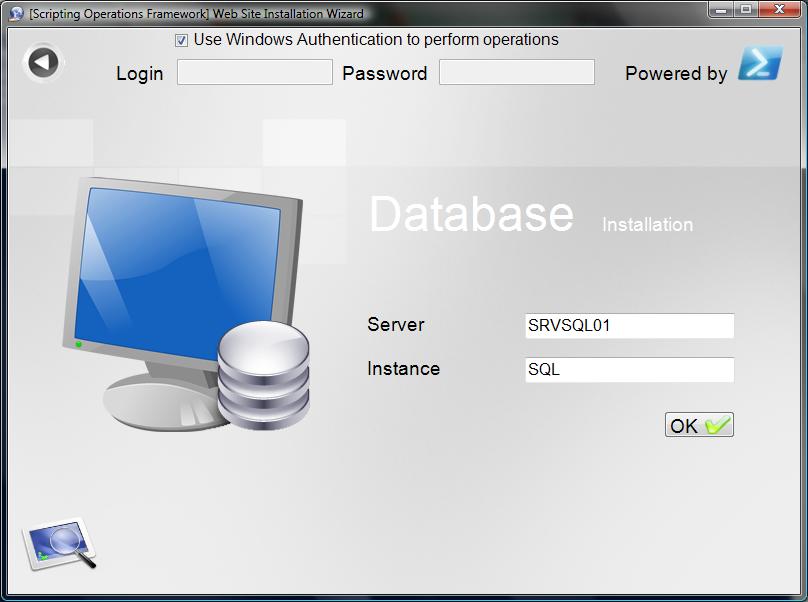808x602 pixels.
Task: Open the magnifier preview icon at bottom left
Action: tap(59, 544)
